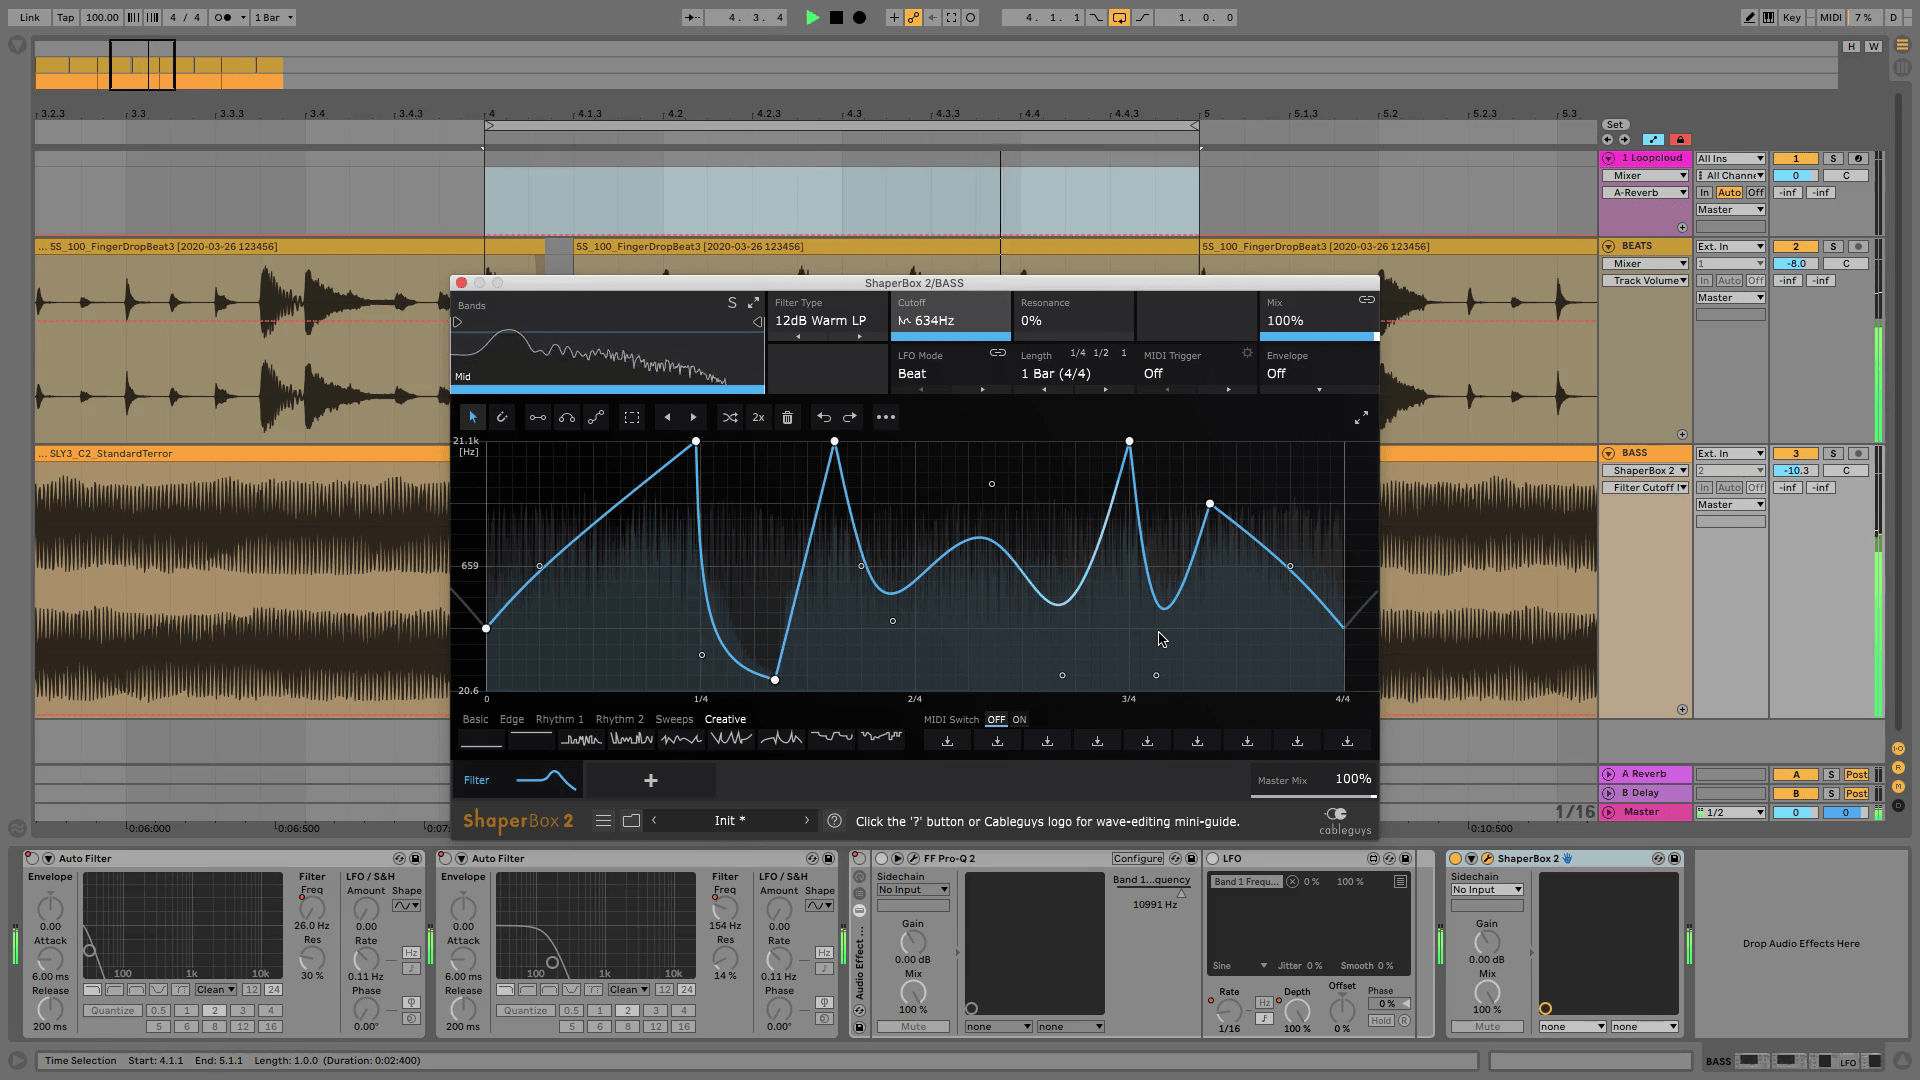
Task: Solo the BEATS track
Action: (x=1833, y=246)
